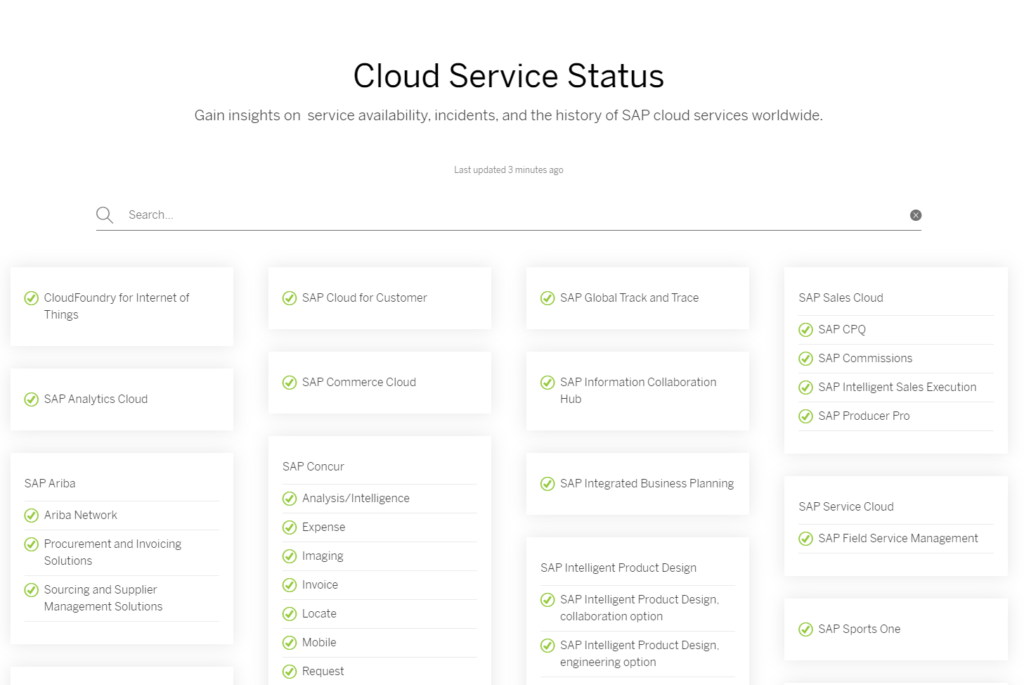This screenshot has width=1024, height=685.
Task: Select the Mobile entry under SAP Concur
Action: 319,642
